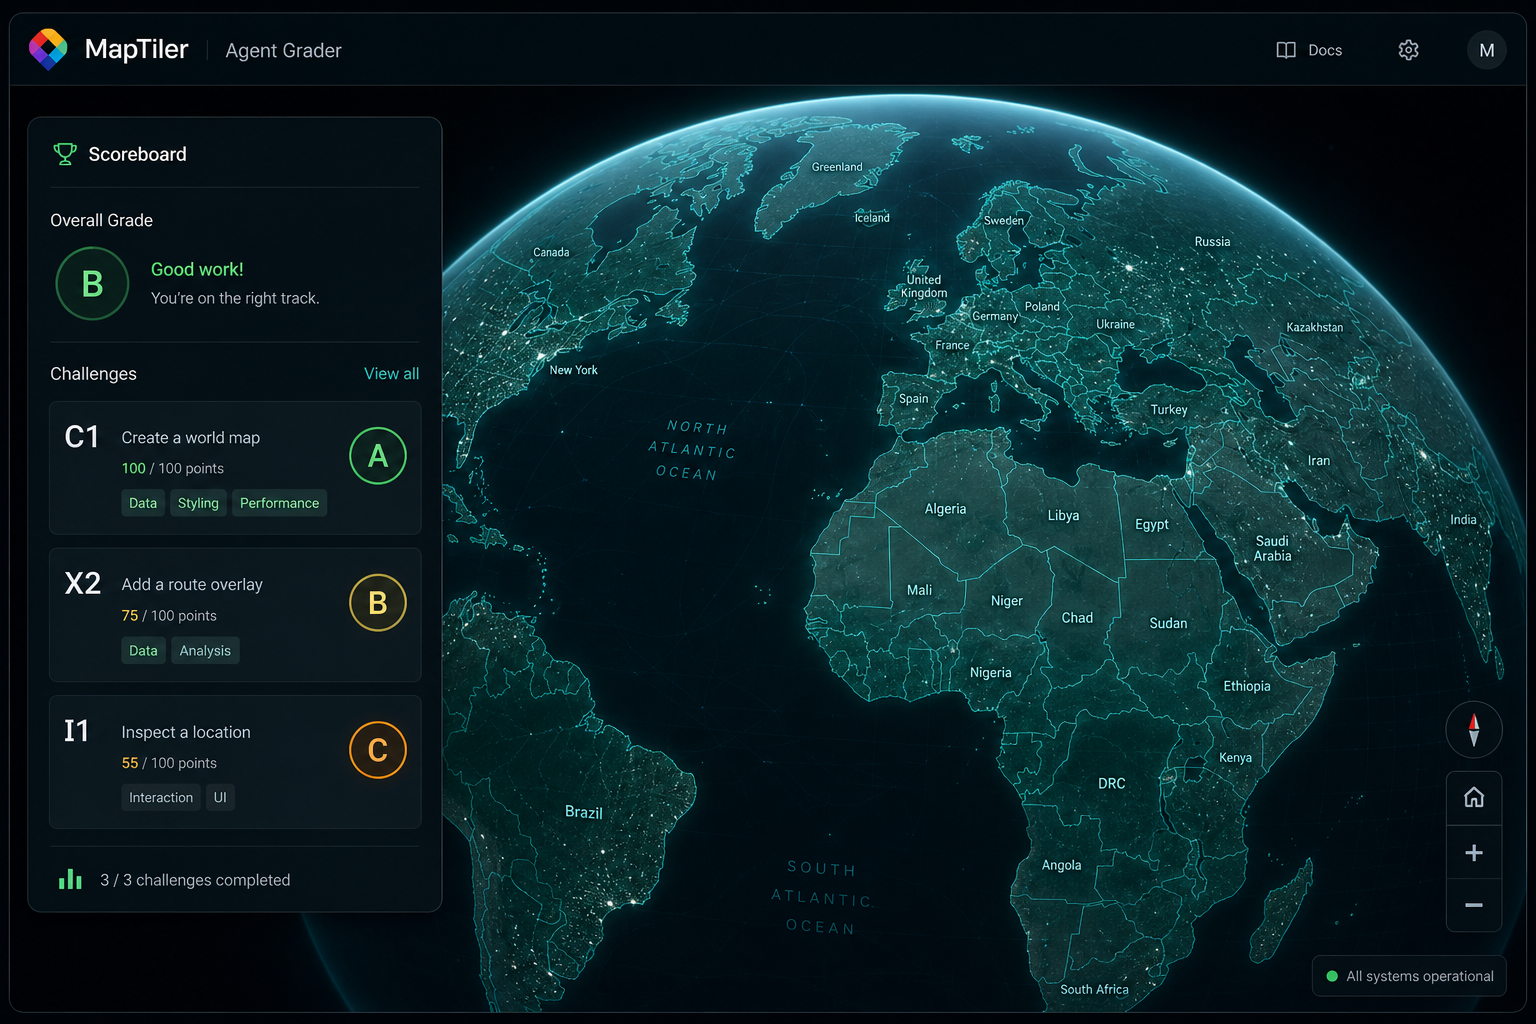Screen dimensions: 1536x1024
Task: Click the Russia map label
Action: [x=1212, y=241]
